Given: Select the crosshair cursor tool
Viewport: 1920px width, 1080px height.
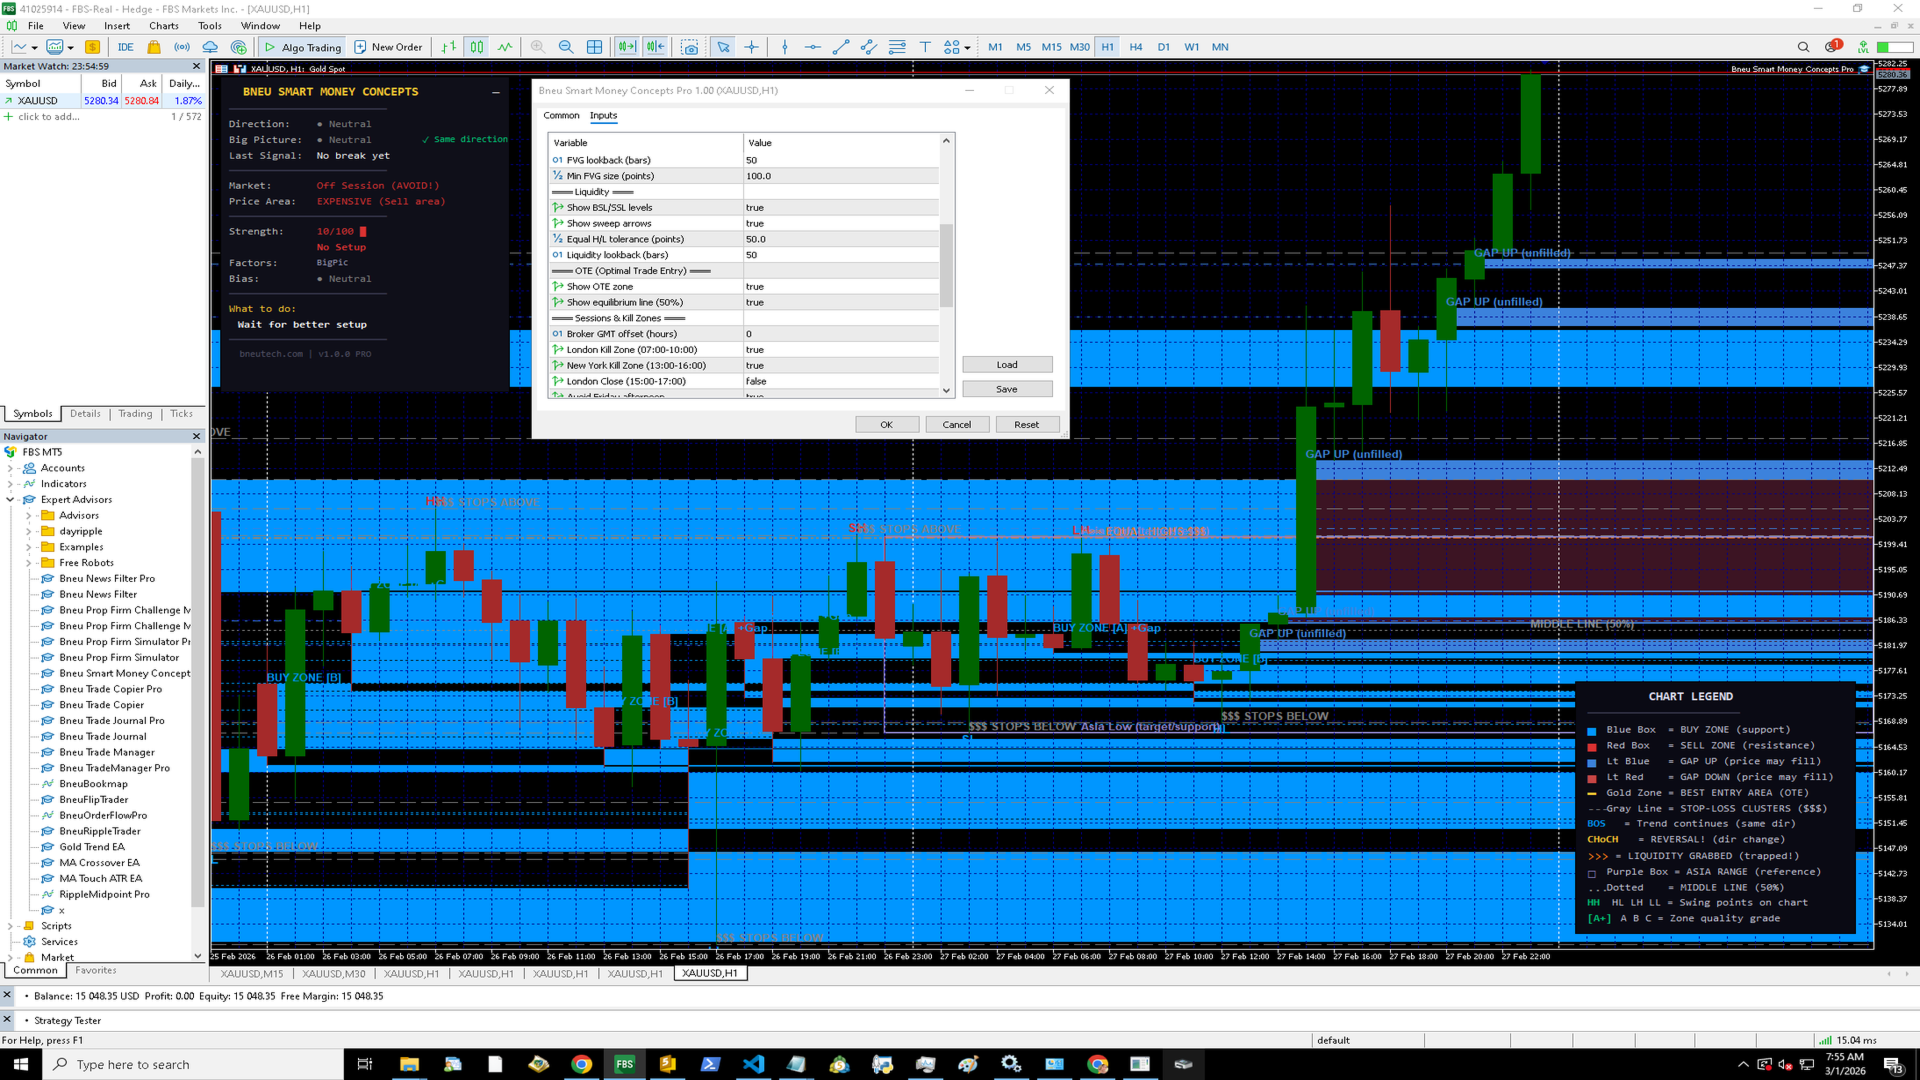Looking at the screenshot, I should pos(751,47).
